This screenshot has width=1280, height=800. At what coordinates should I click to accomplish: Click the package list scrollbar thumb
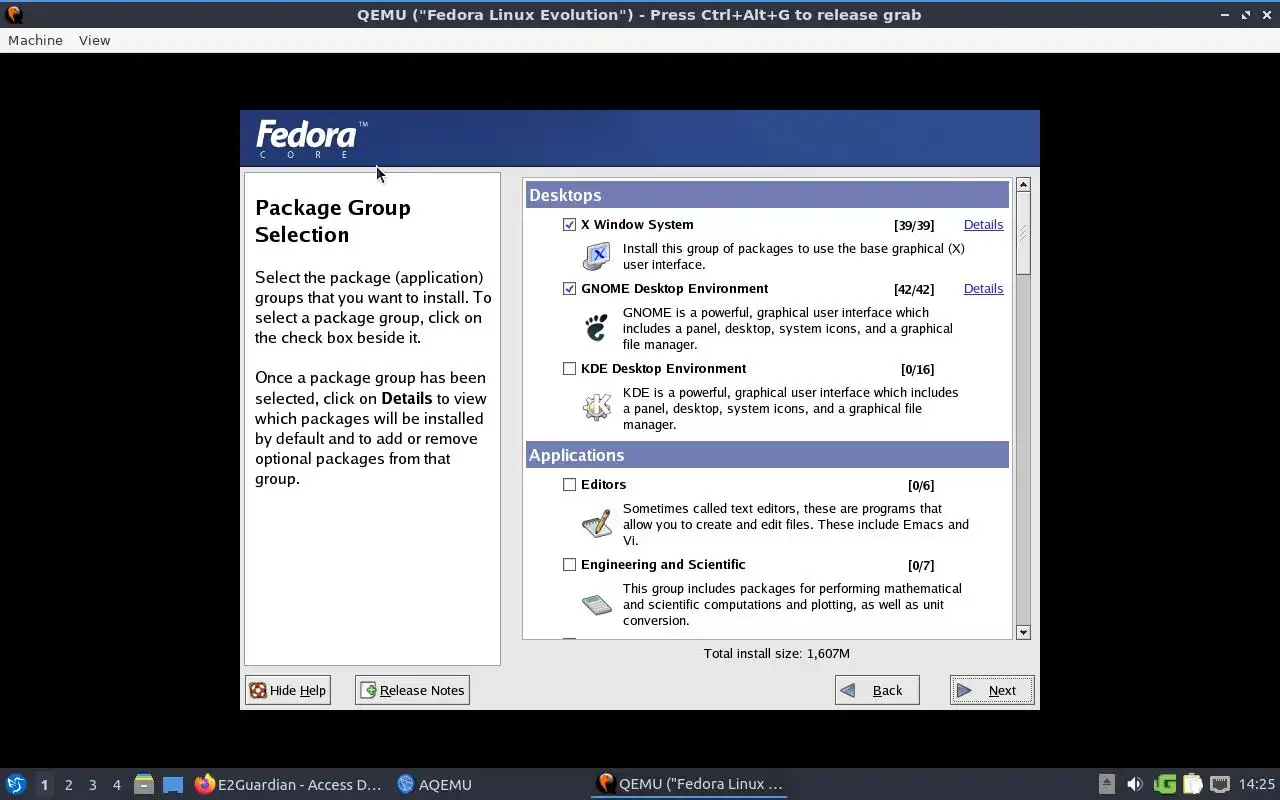click(1023, 234)
